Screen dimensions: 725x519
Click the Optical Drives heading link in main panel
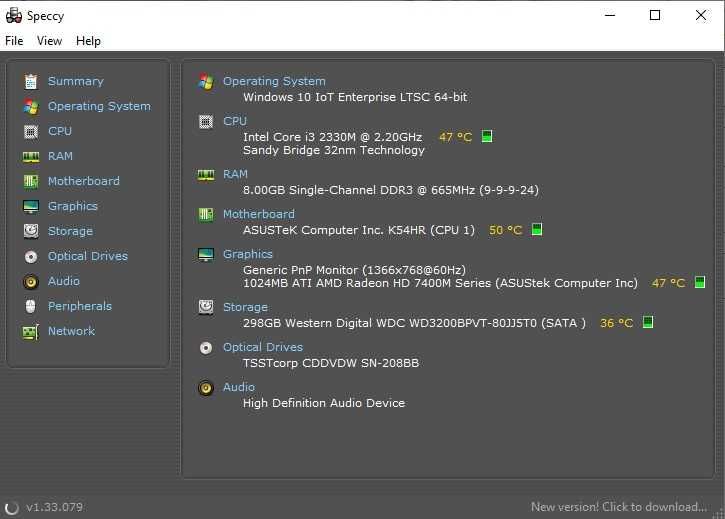point(263,347)
